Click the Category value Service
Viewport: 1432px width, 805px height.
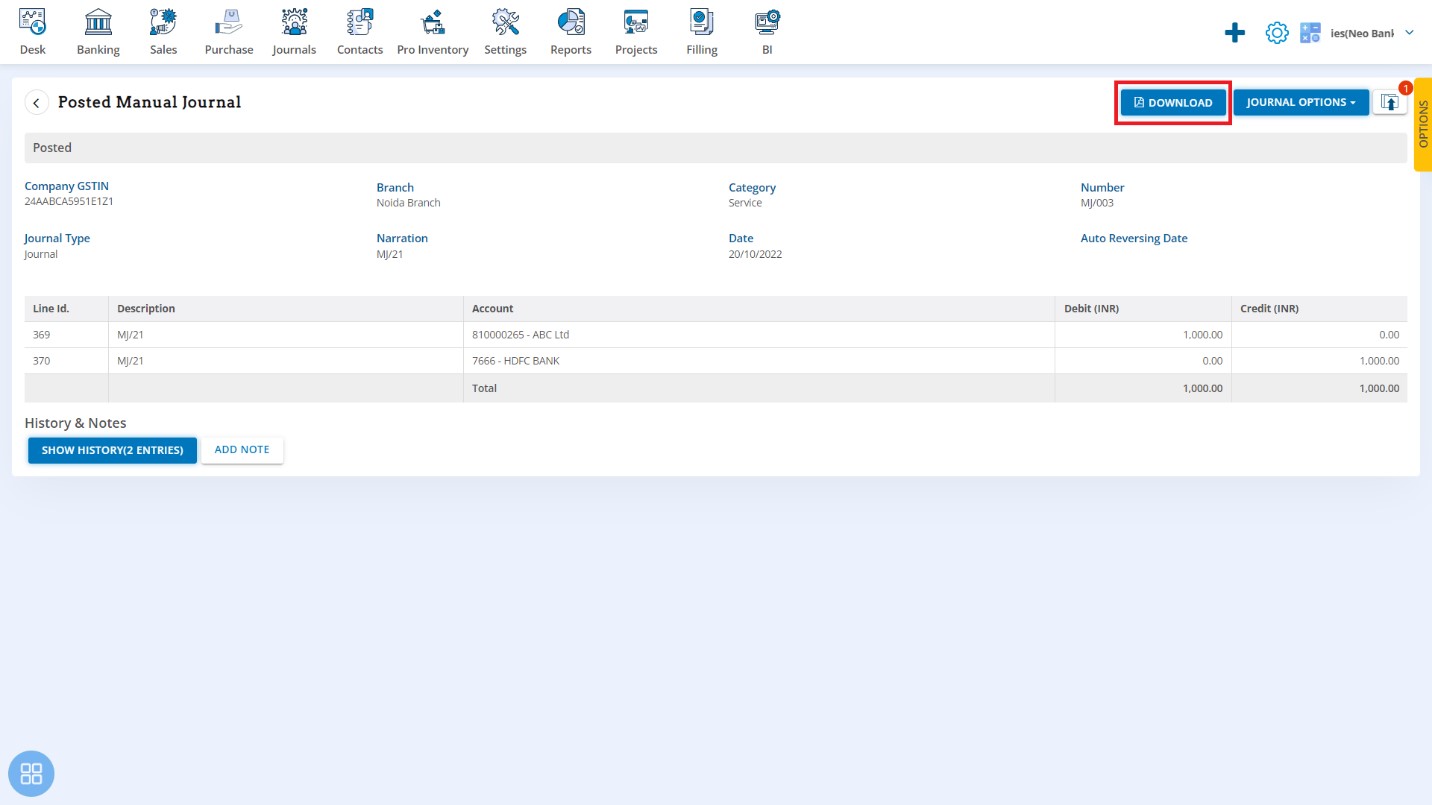745,203
